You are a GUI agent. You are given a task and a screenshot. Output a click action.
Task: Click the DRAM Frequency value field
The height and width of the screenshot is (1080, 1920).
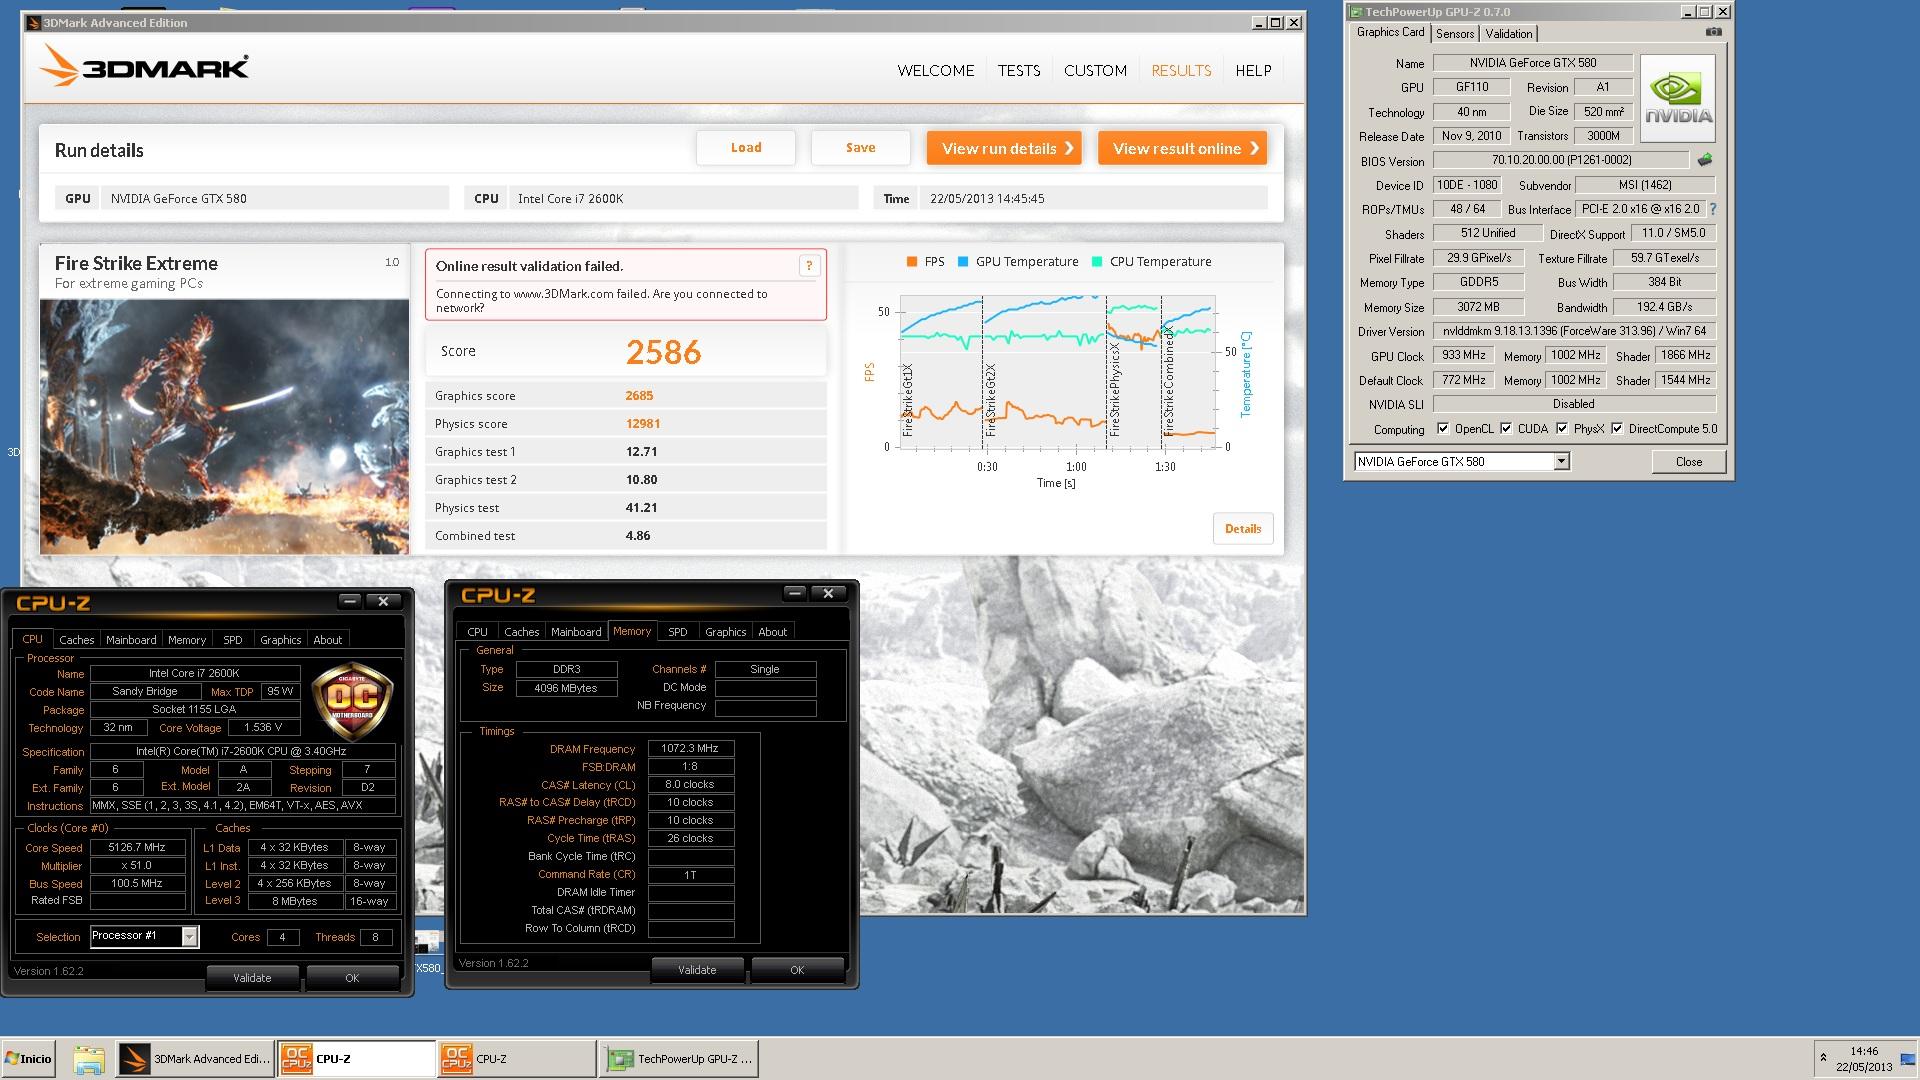690,748
